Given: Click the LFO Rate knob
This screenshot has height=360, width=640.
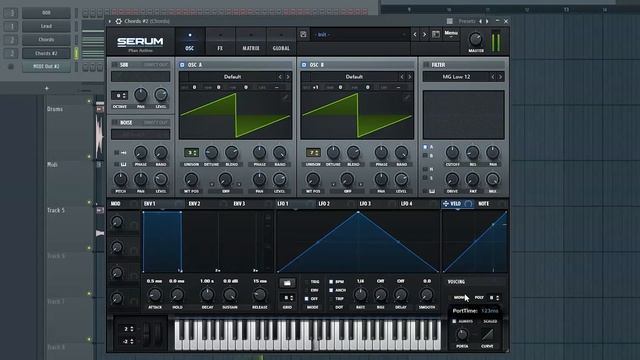Looking at the screenshot, I should click(360, 295).
